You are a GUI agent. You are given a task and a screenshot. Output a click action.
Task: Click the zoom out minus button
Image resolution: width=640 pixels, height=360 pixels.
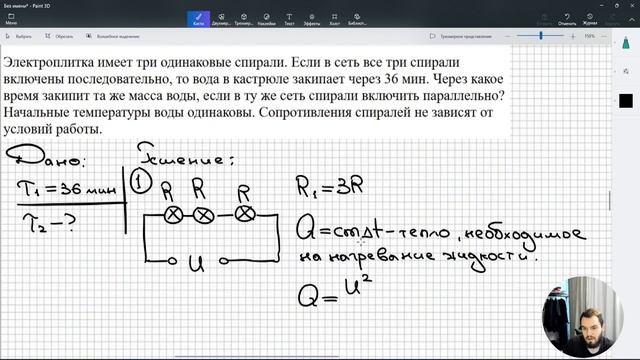click(508, 36)
